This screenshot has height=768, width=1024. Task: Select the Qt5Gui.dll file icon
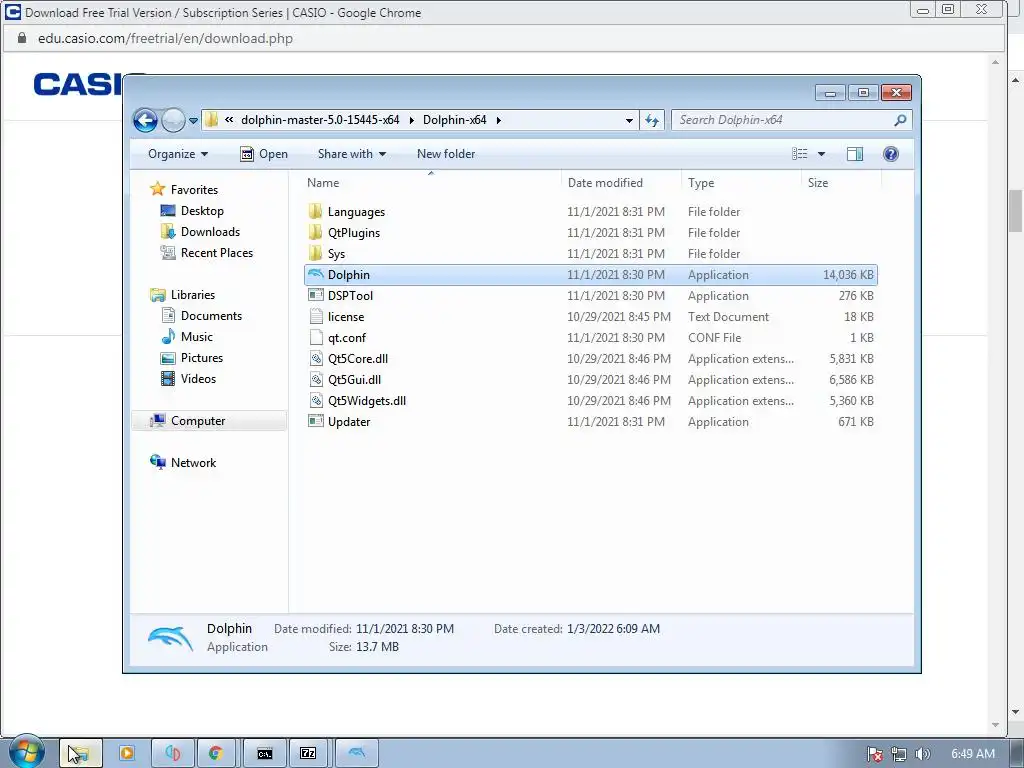315,379
